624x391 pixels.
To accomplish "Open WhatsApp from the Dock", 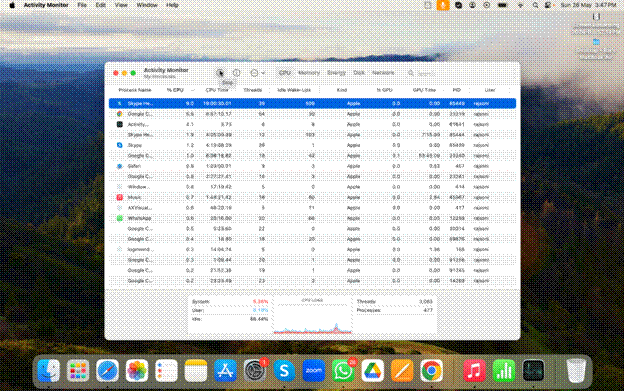I will tap(343, 371).
